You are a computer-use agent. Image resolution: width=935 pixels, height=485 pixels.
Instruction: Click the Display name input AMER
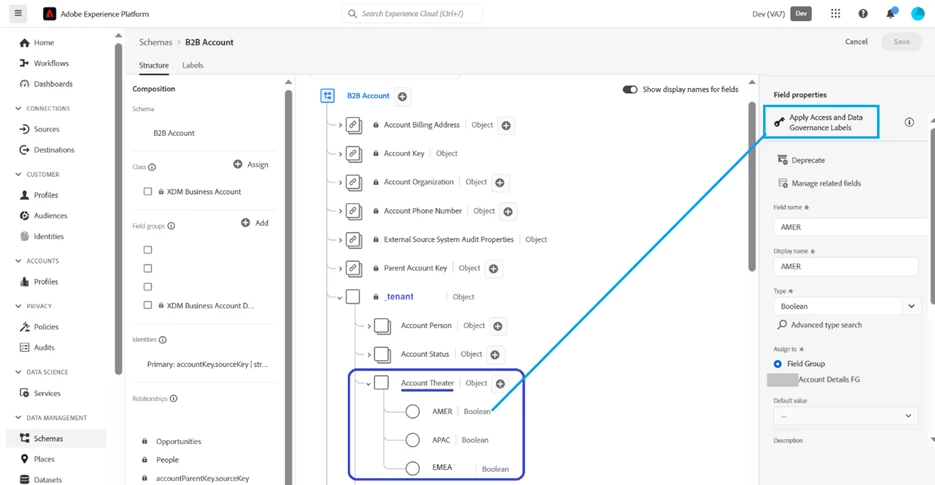point(846,267)
